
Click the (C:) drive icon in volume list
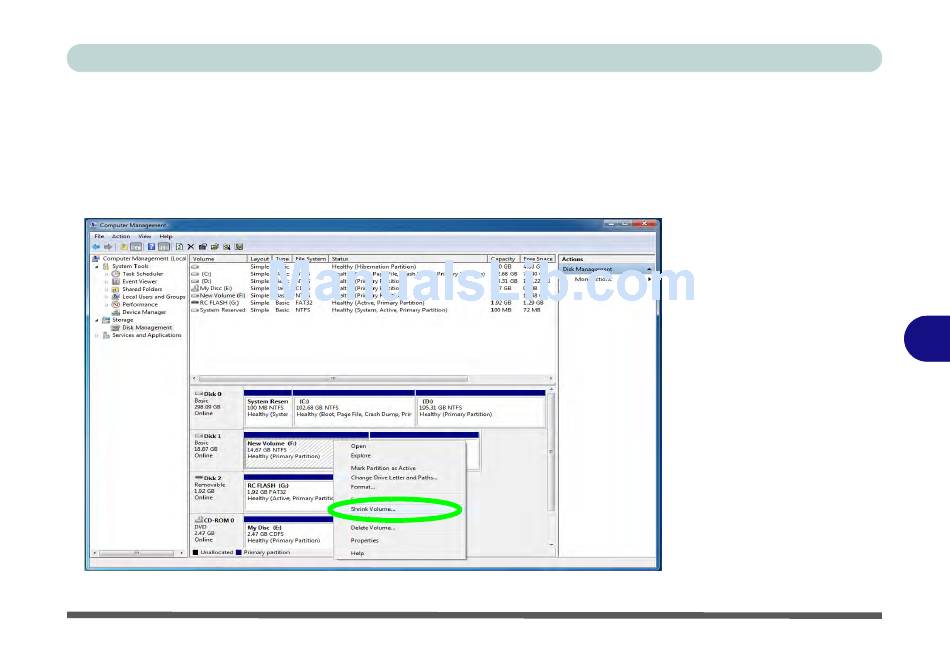pyautogui.click(x=195, y=274)
